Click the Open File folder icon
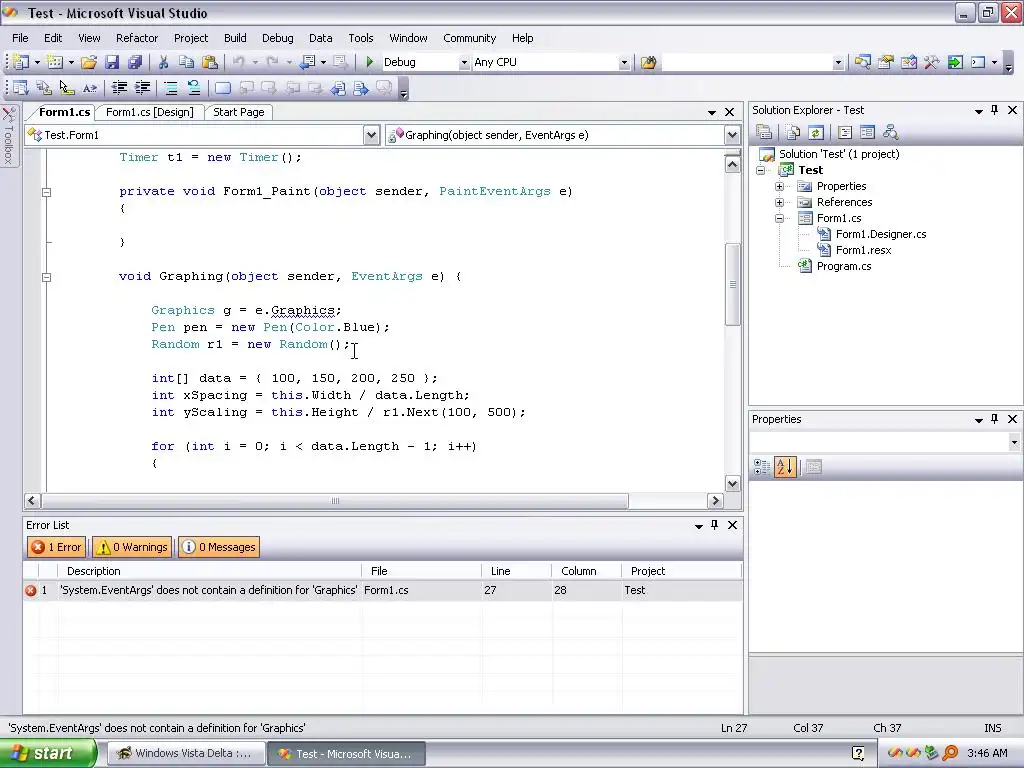The width and height of the screenshot is (1024, 768). (89, 62)
